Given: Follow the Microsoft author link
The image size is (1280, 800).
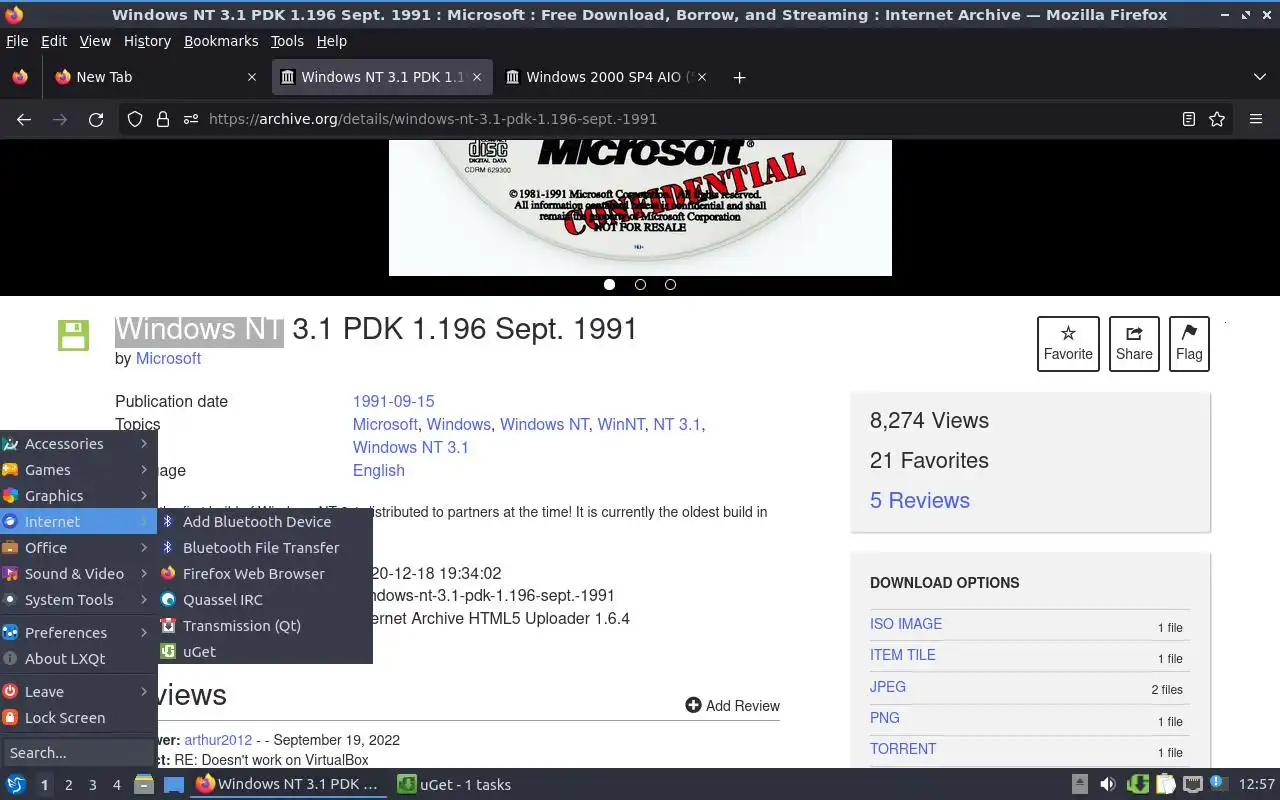Looking at the screenshot, I should (168, 358).
